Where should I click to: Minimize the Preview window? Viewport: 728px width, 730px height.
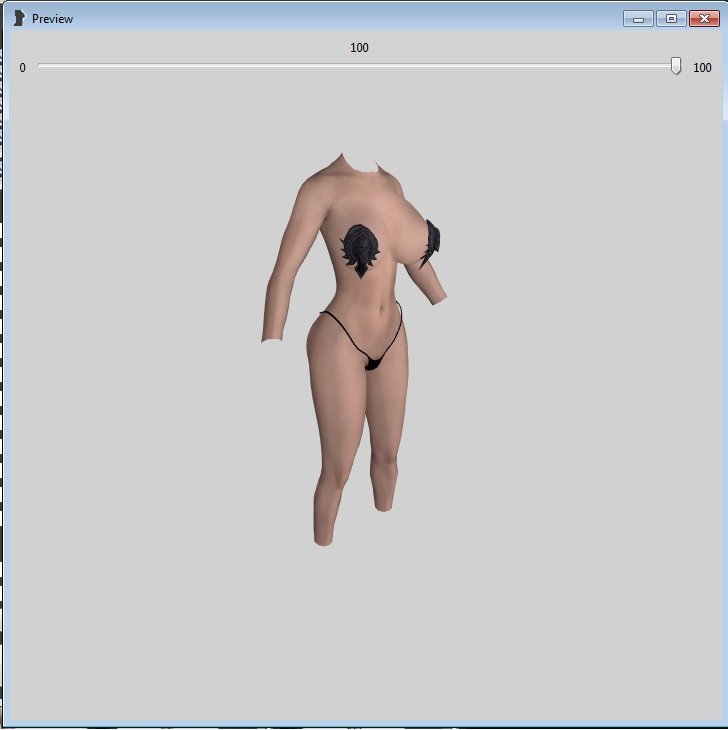click(638, 19)
